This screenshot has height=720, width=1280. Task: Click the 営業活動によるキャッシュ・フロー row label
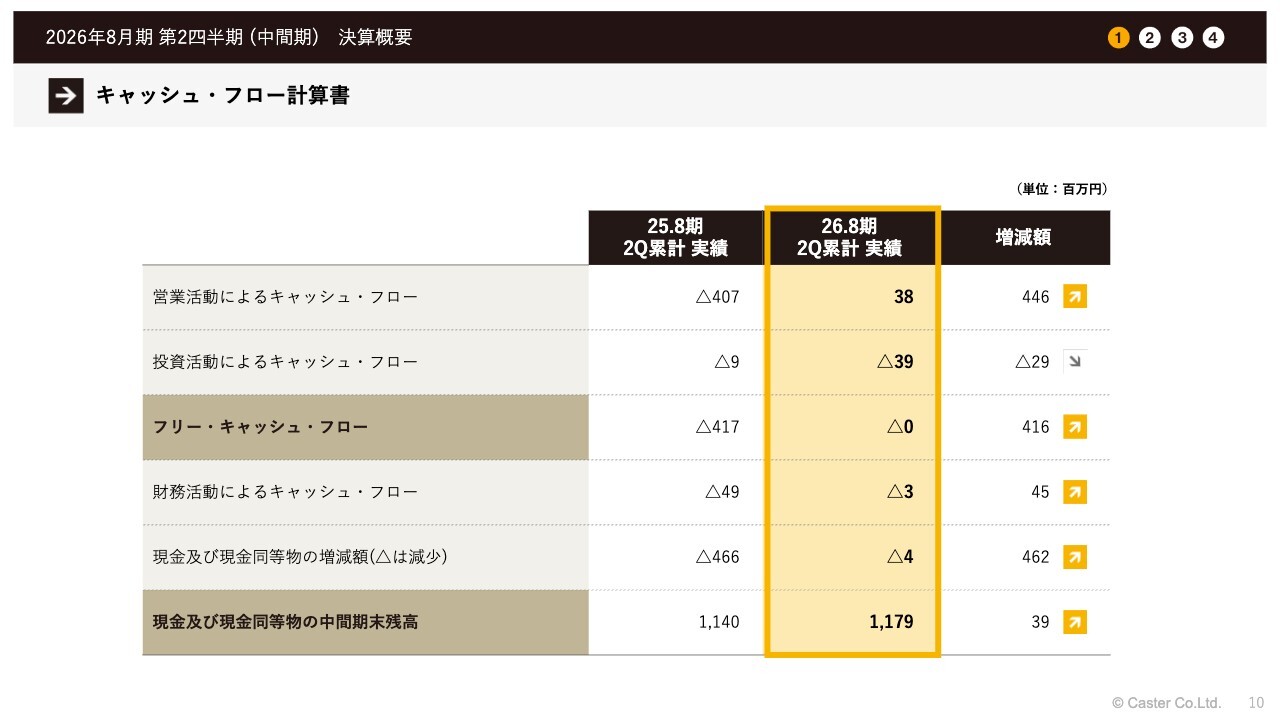pyautogui.click(x=285, y=297)
